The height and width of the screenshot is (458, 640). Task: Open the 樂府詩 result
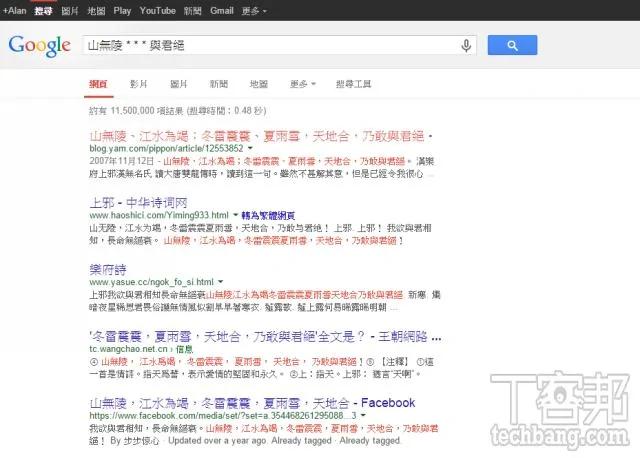click(108, 269)
